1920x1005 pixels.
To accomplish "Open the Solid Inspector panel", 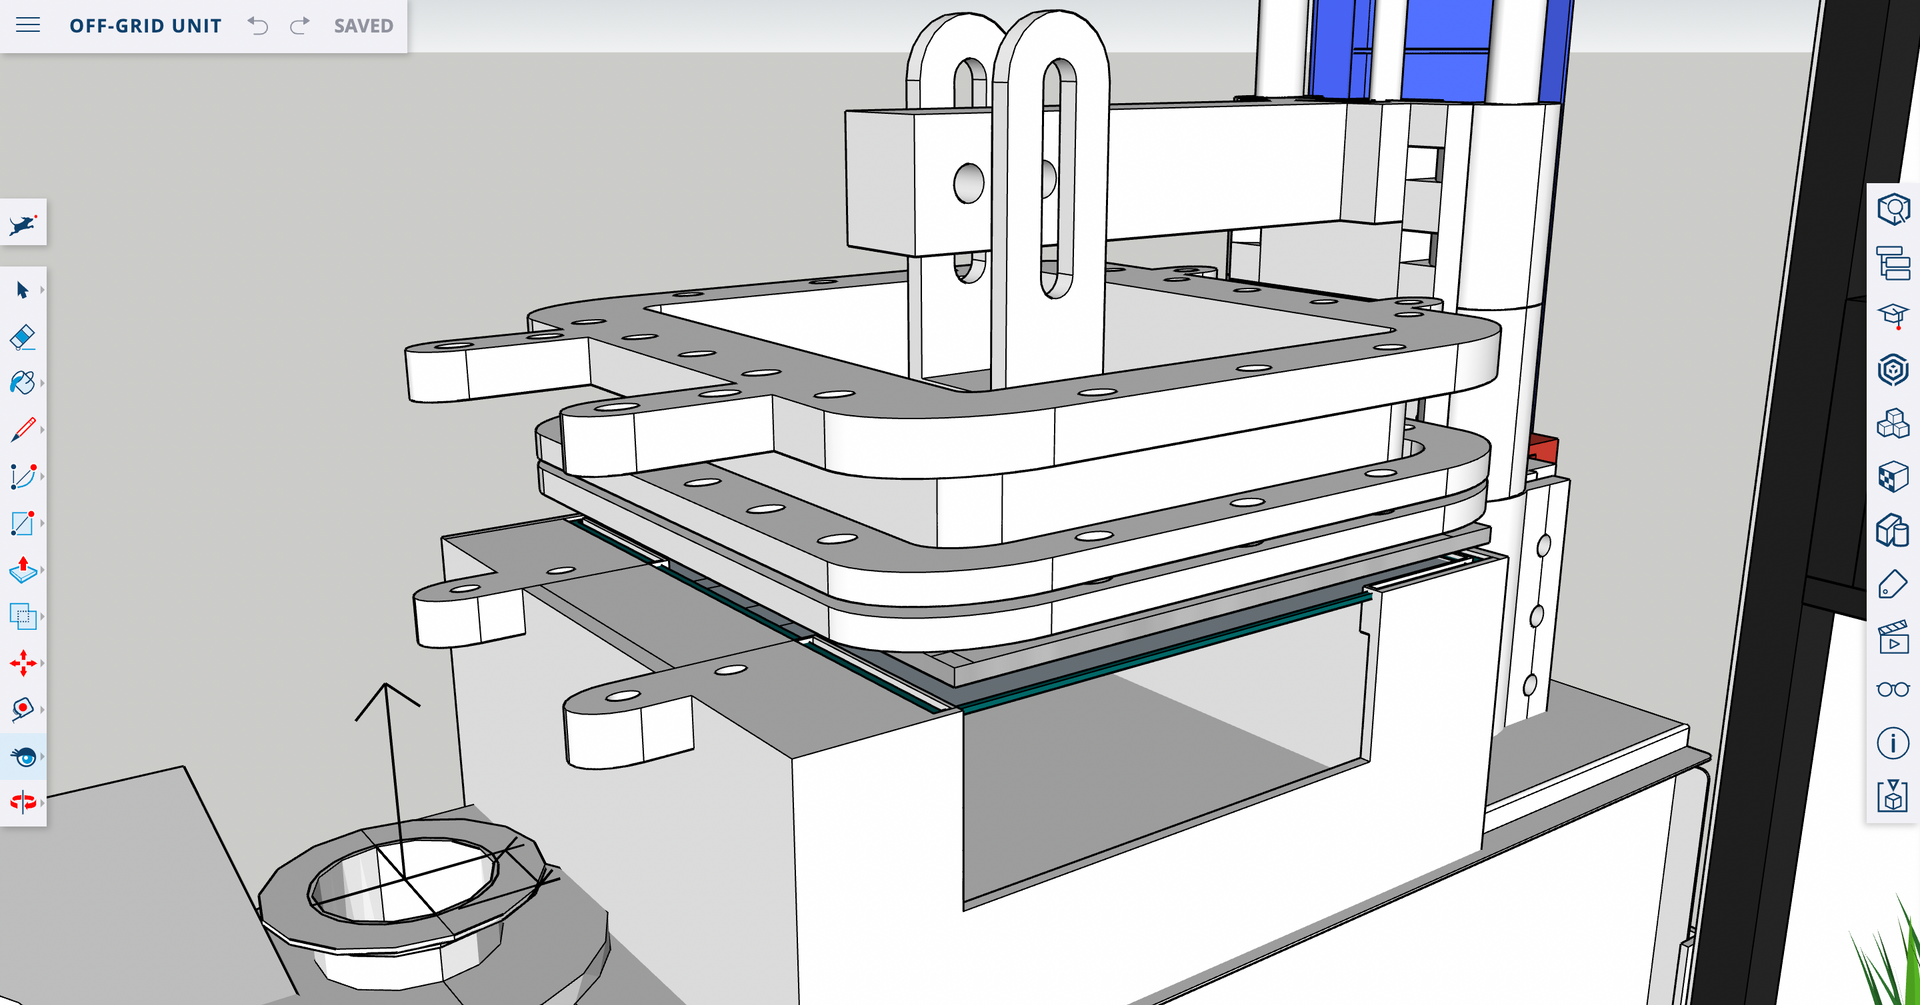I will click(1893, 797).
